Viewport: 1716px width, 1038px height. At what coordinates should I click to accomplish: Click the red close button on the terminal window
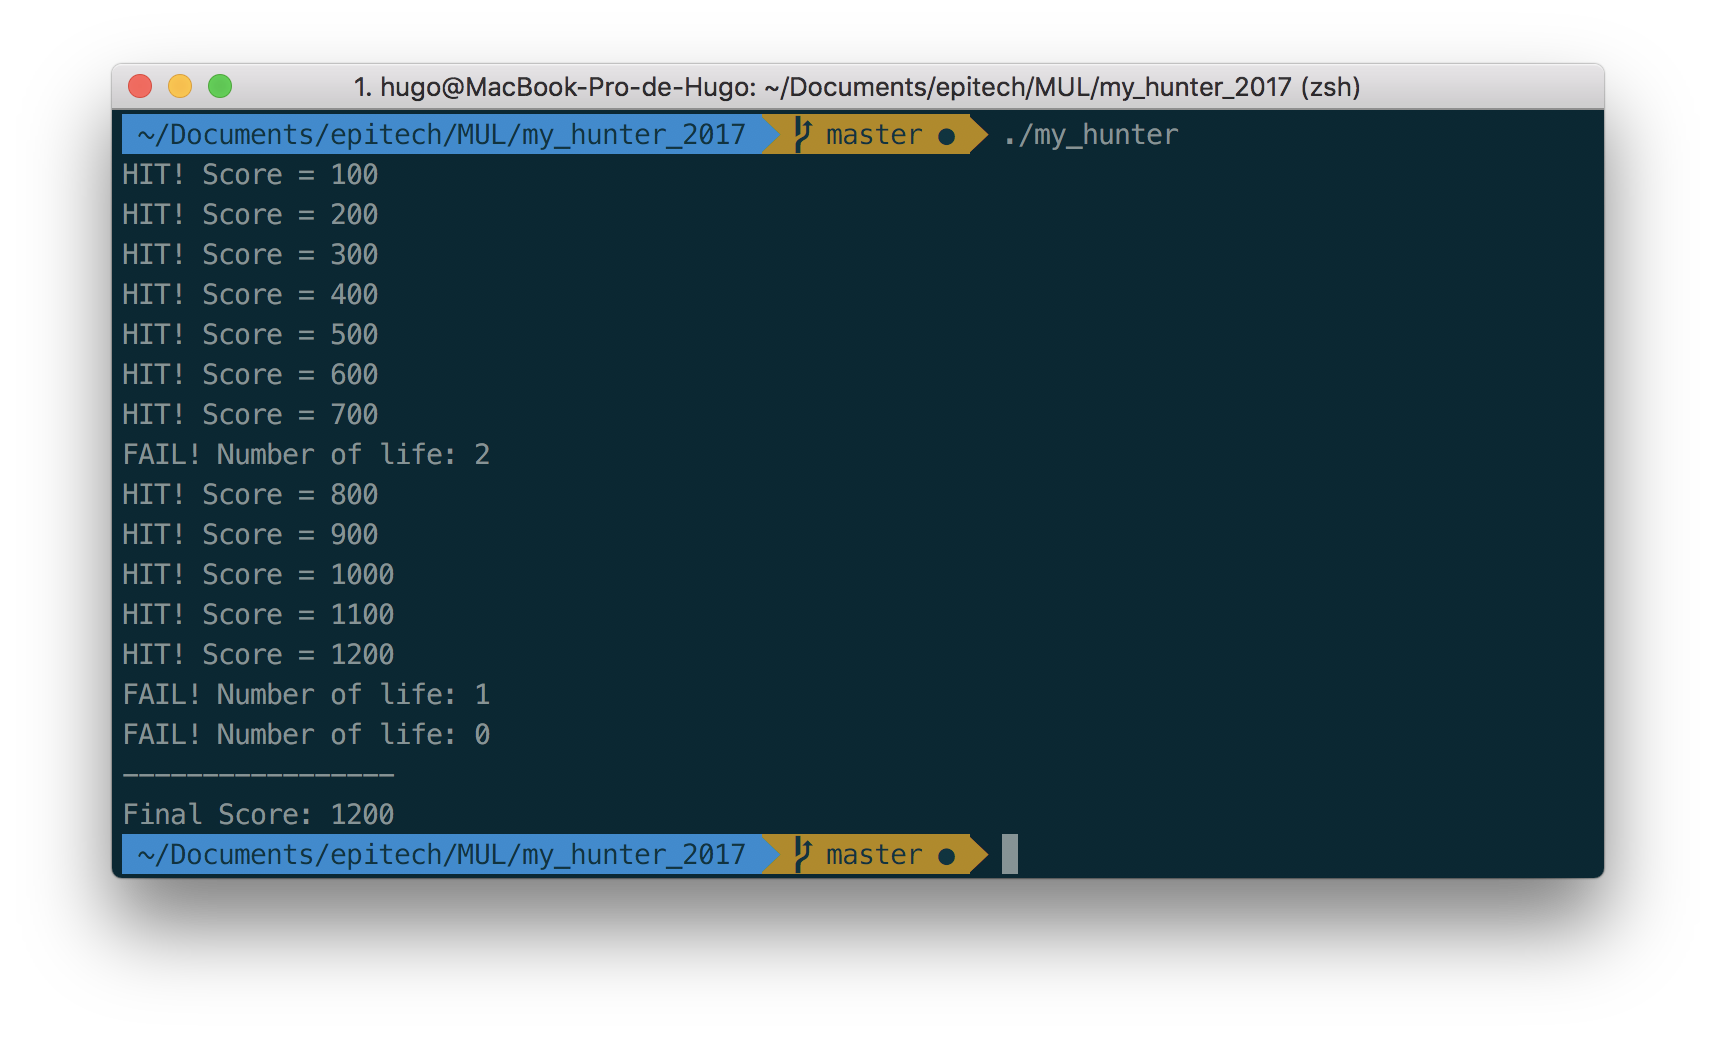(x=139, y=87)
